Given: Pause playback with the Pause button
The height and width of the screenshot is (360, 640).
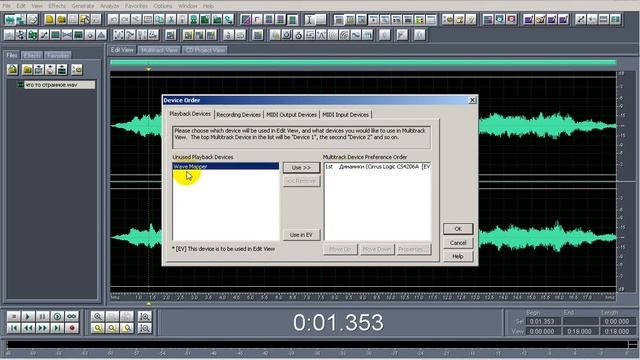Looking at the screenshot, I should coord(43,316).
